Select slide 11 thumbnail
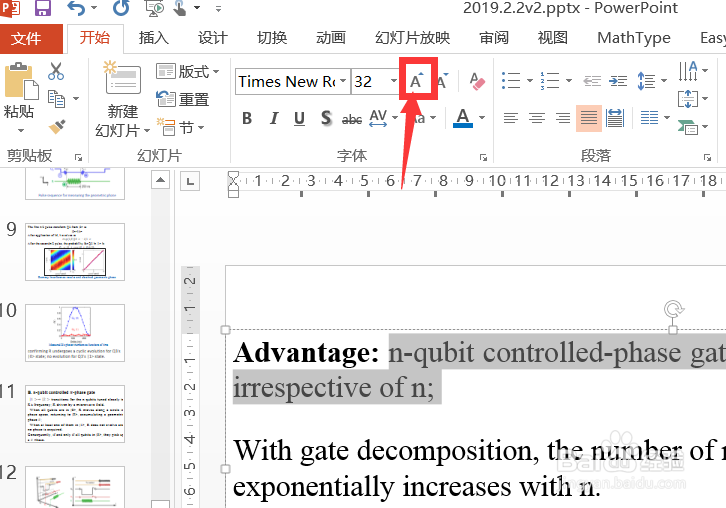 point(75,414)
